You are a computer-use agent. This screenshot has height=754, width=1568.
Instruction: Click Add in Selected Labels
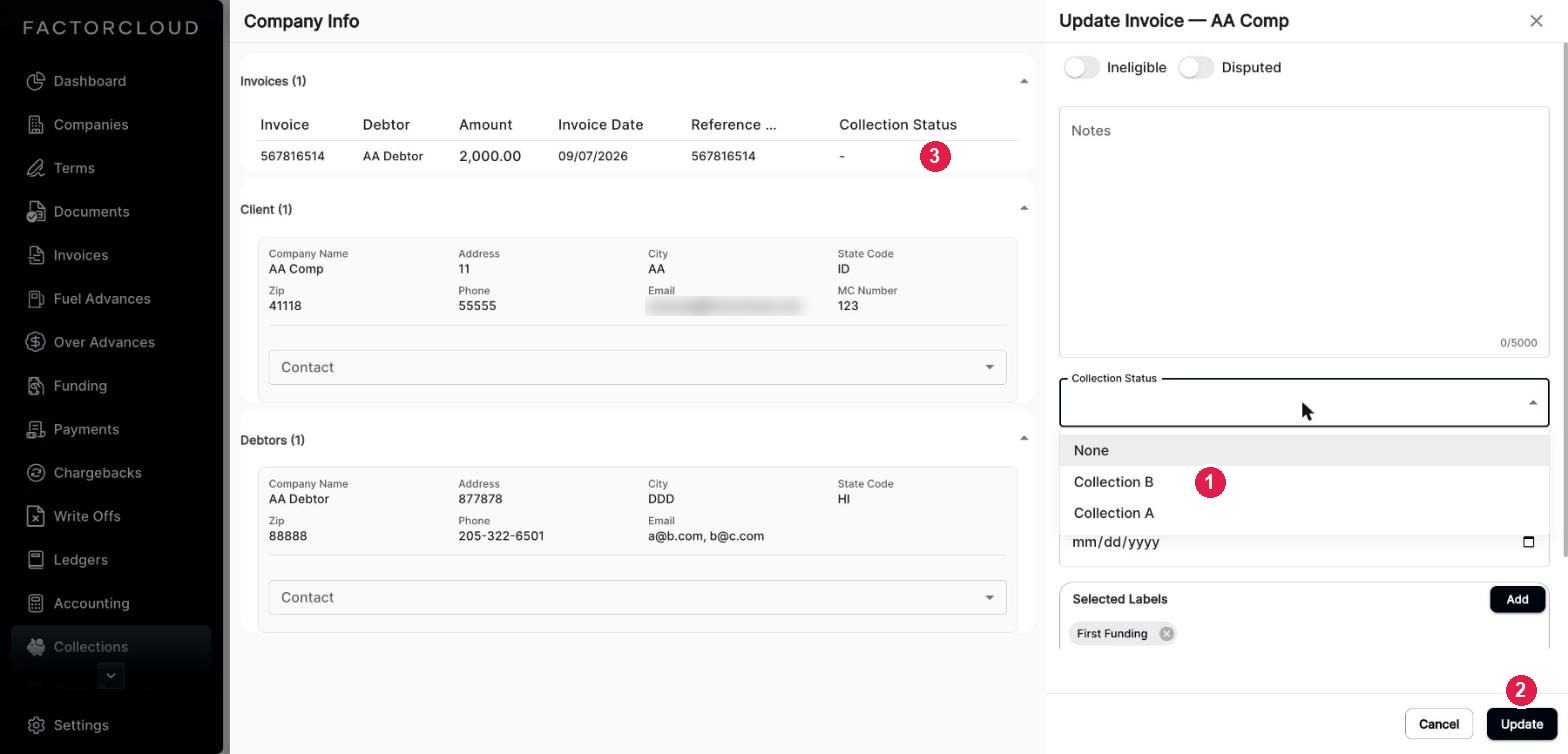tap(1517, 599)
